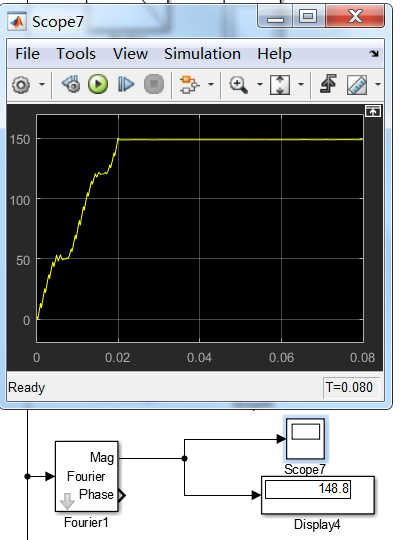Open the Simulation menu
This screenshot has height=540, width=419.
pyautogui.click(x=202, y=54)
